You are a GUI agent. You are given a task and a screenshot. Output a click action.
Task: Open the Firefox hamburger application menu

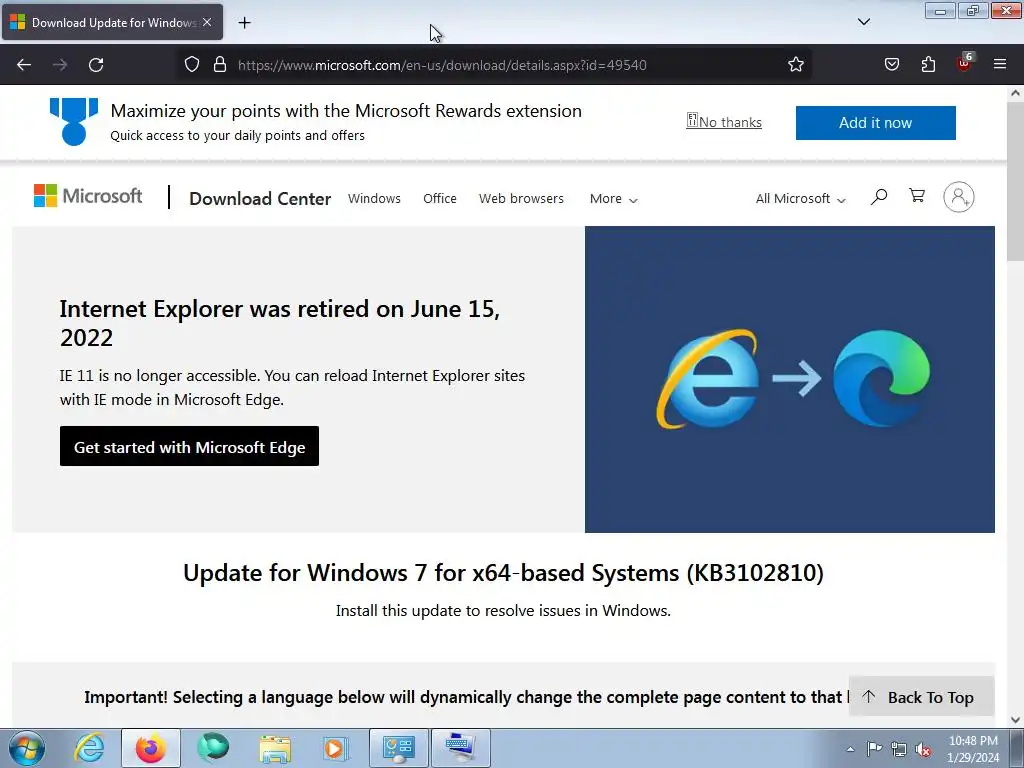point(1000,65)
